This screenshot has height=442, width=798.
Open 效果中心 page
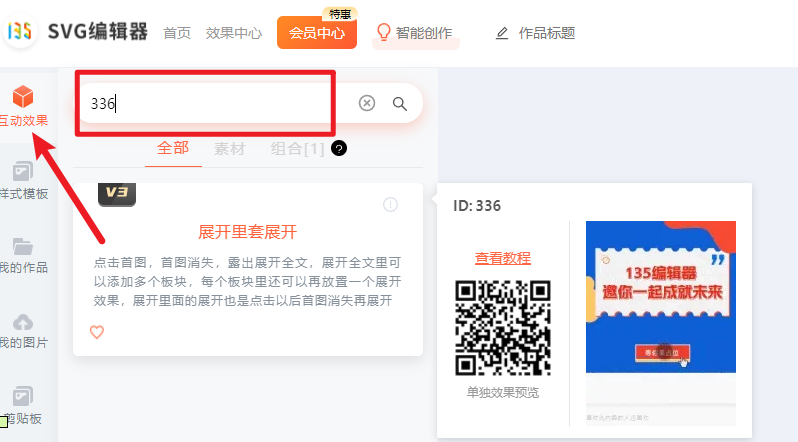click(234, 34)
